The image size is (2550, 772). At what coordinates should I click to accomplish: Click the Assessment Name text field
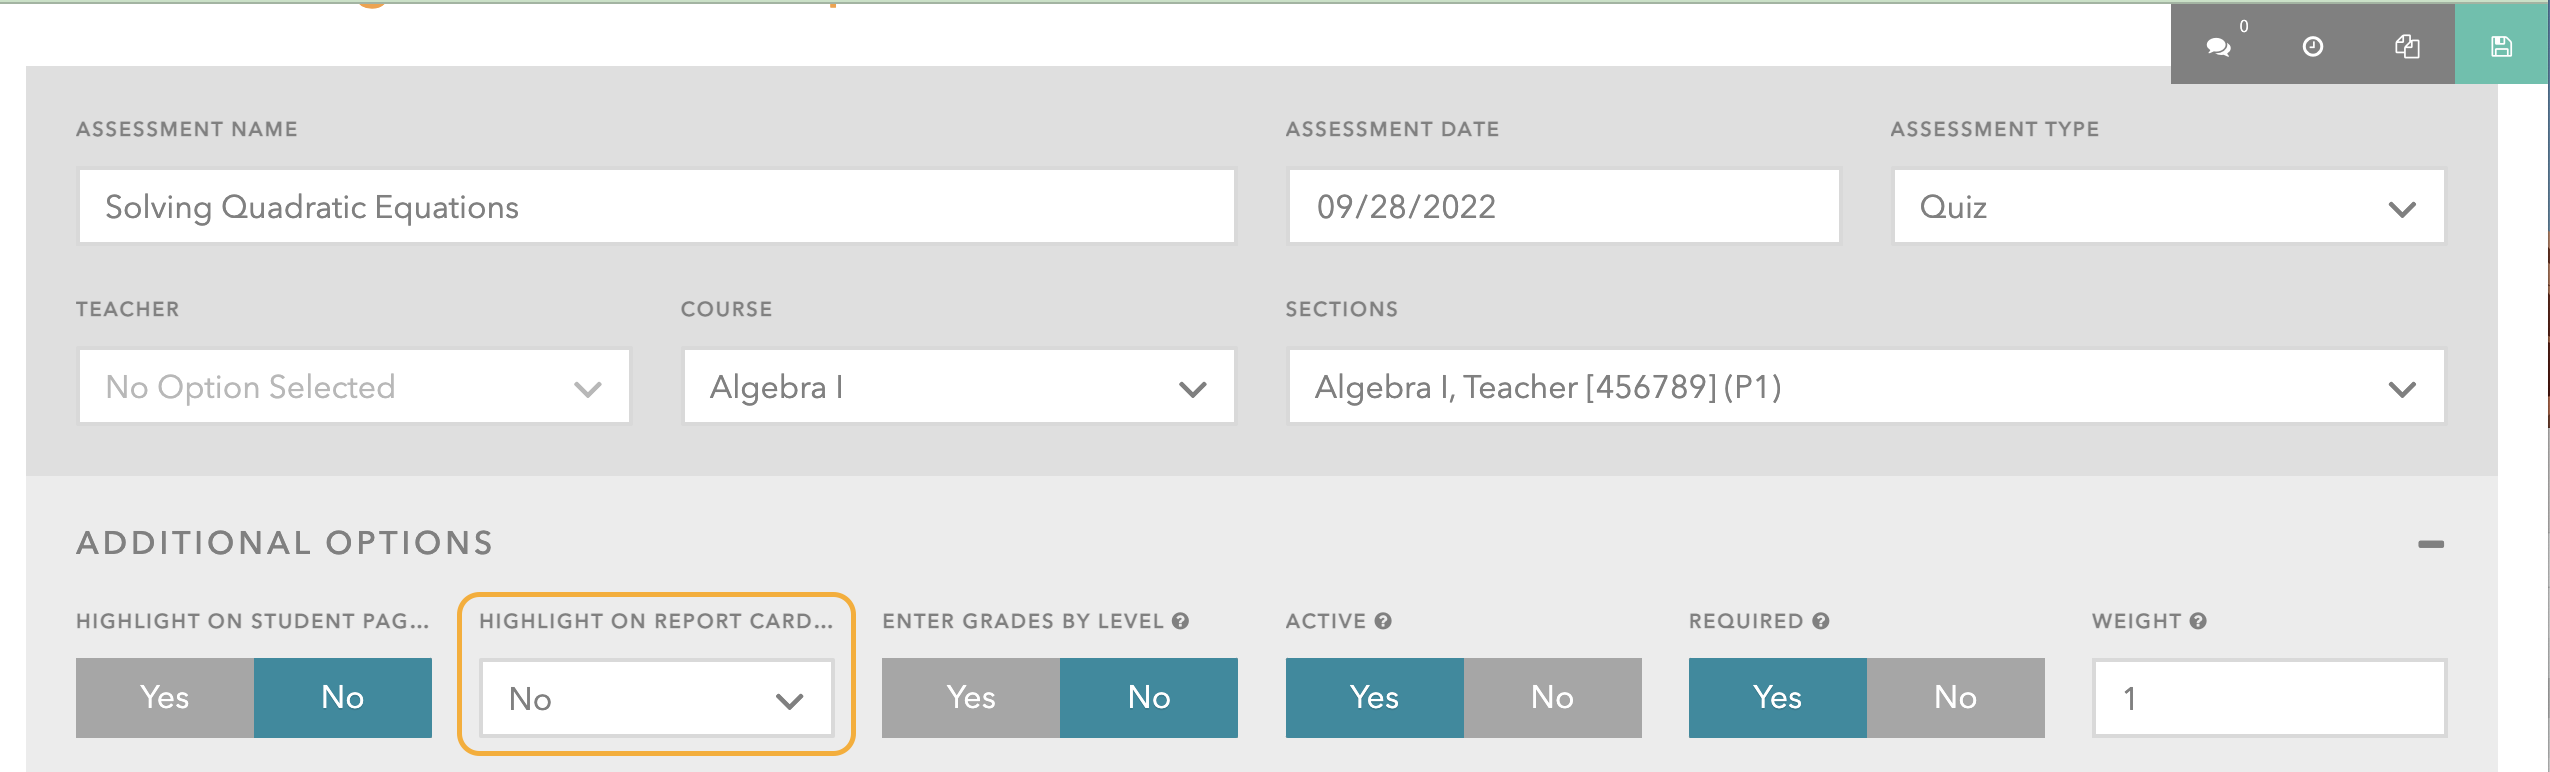point(656,207)
